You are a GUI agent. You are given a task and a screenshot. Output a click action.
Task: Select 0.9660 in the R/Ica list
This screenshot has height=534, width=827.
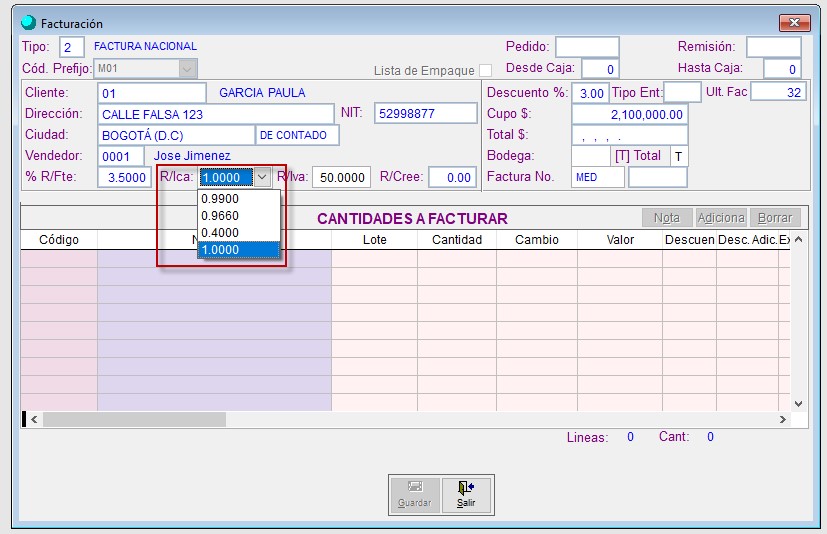point(238,216)
